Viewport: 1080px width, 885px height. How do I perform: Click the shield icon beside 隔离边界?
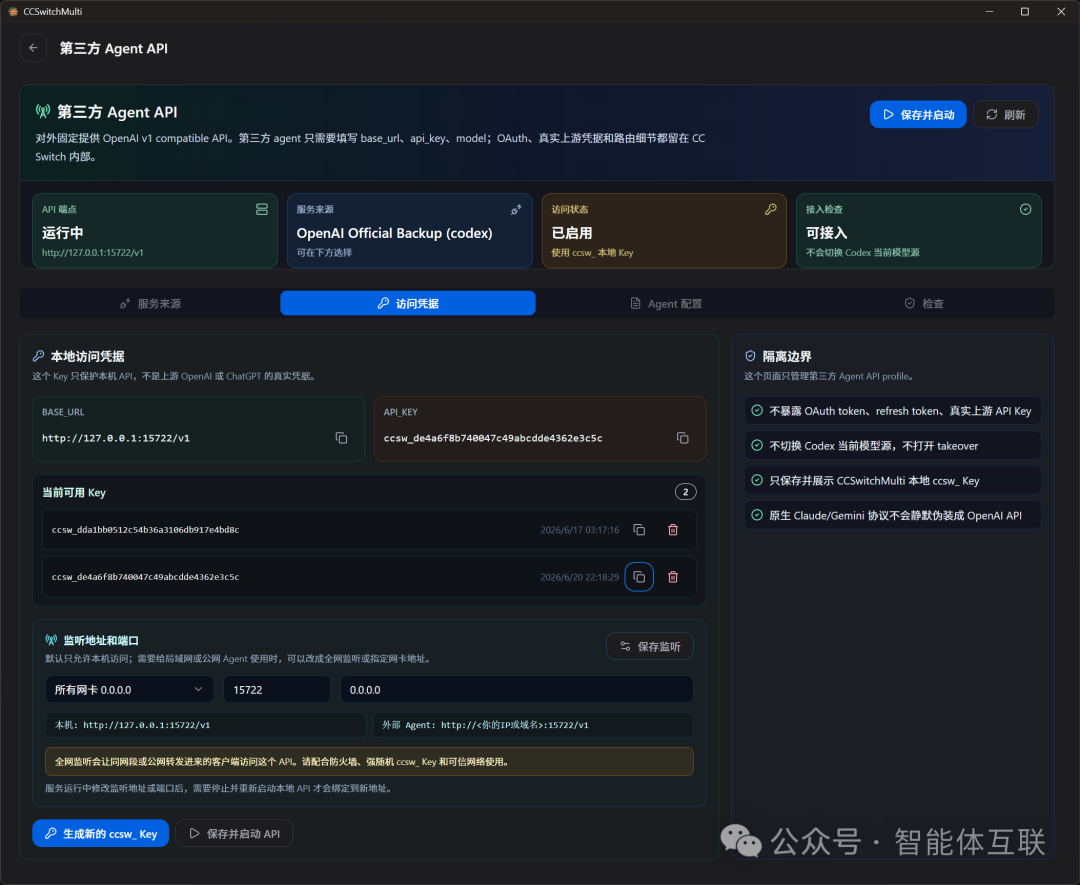pos(751,356)
